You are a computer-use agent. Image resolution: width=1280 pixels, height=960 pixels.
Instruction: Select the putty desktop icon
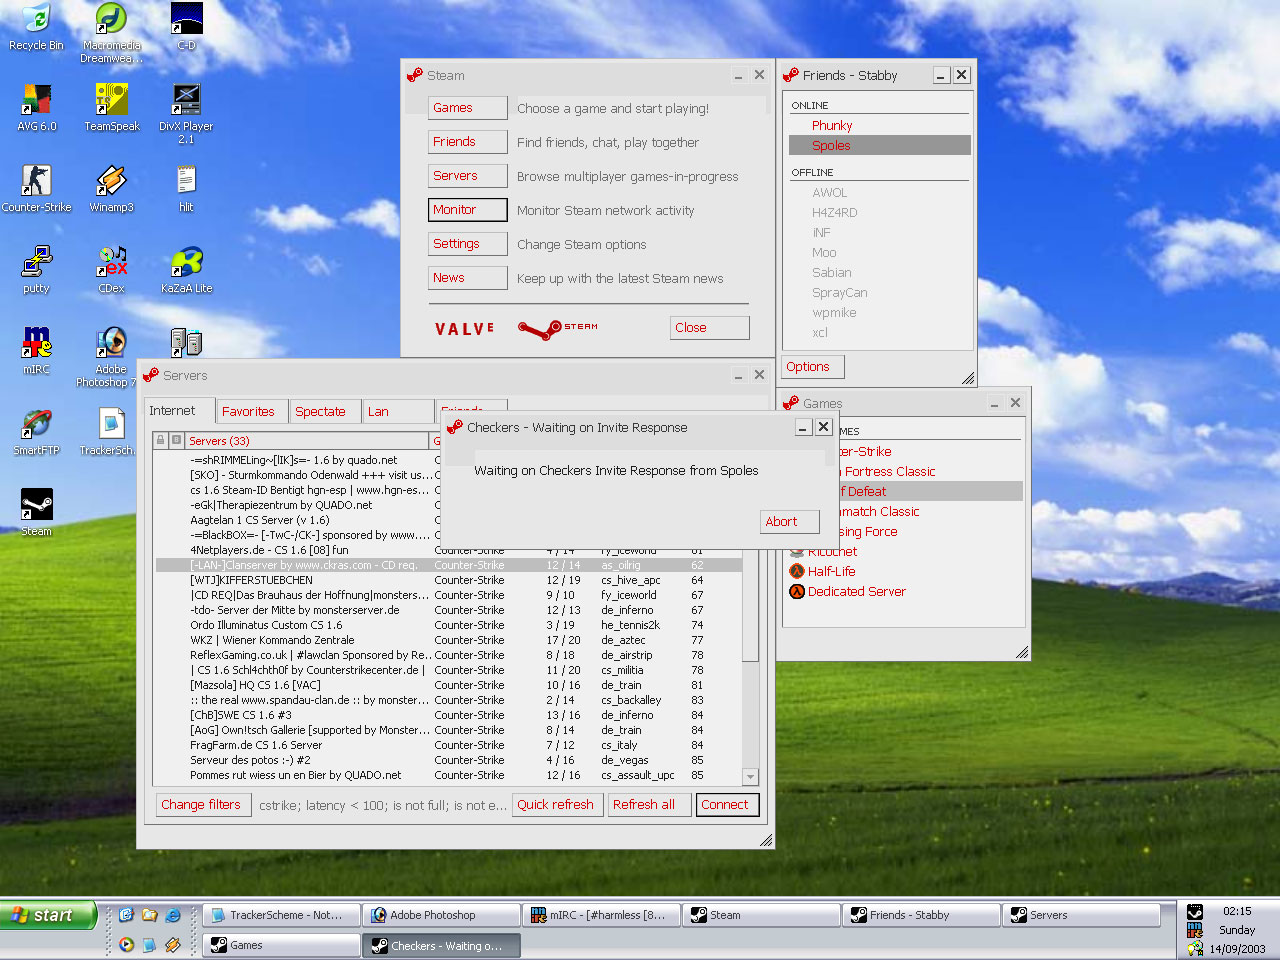pyautogui.click(x=36, y=270)
